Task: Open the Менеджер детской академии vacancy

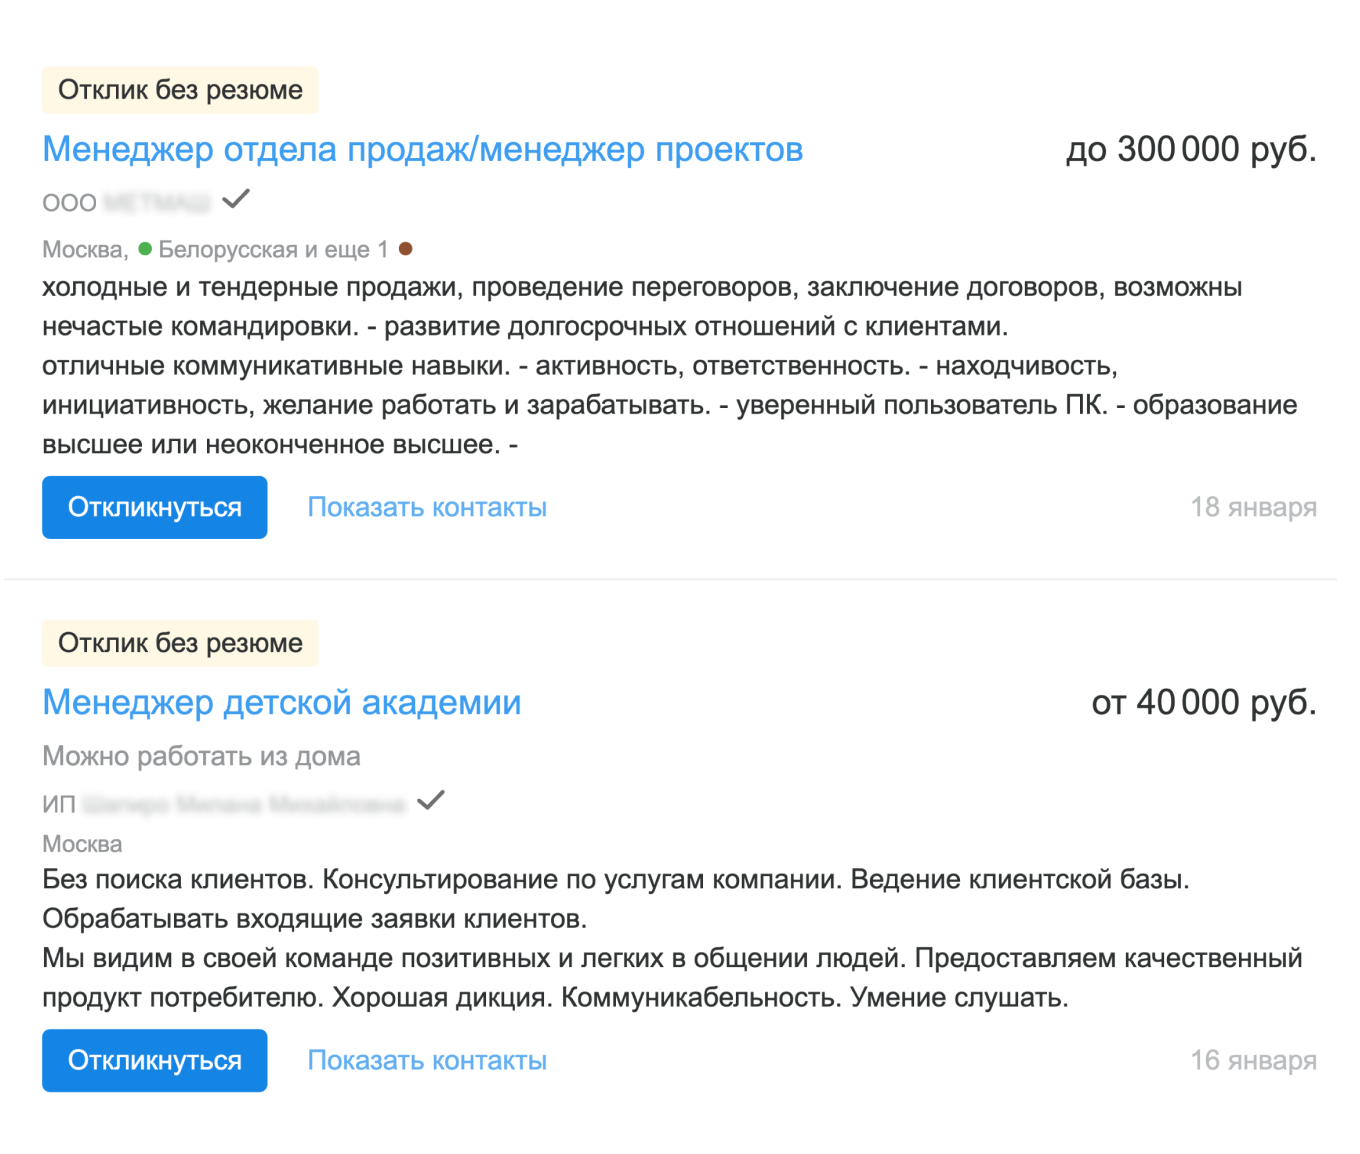Action: [281, 702]
